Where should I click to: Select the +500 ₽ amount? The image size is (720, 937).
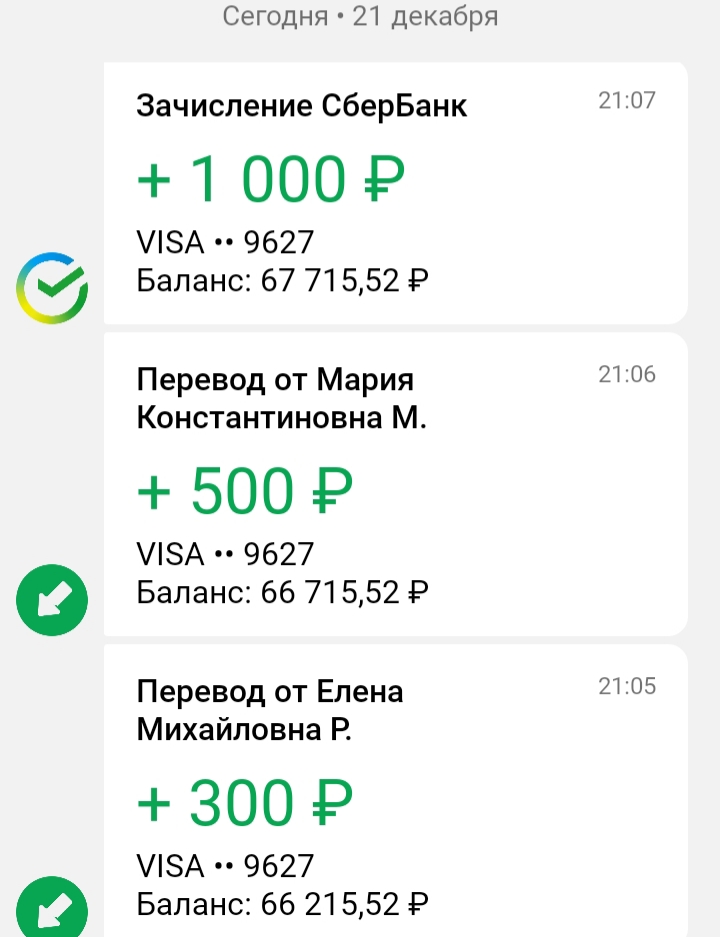[245, 491]
